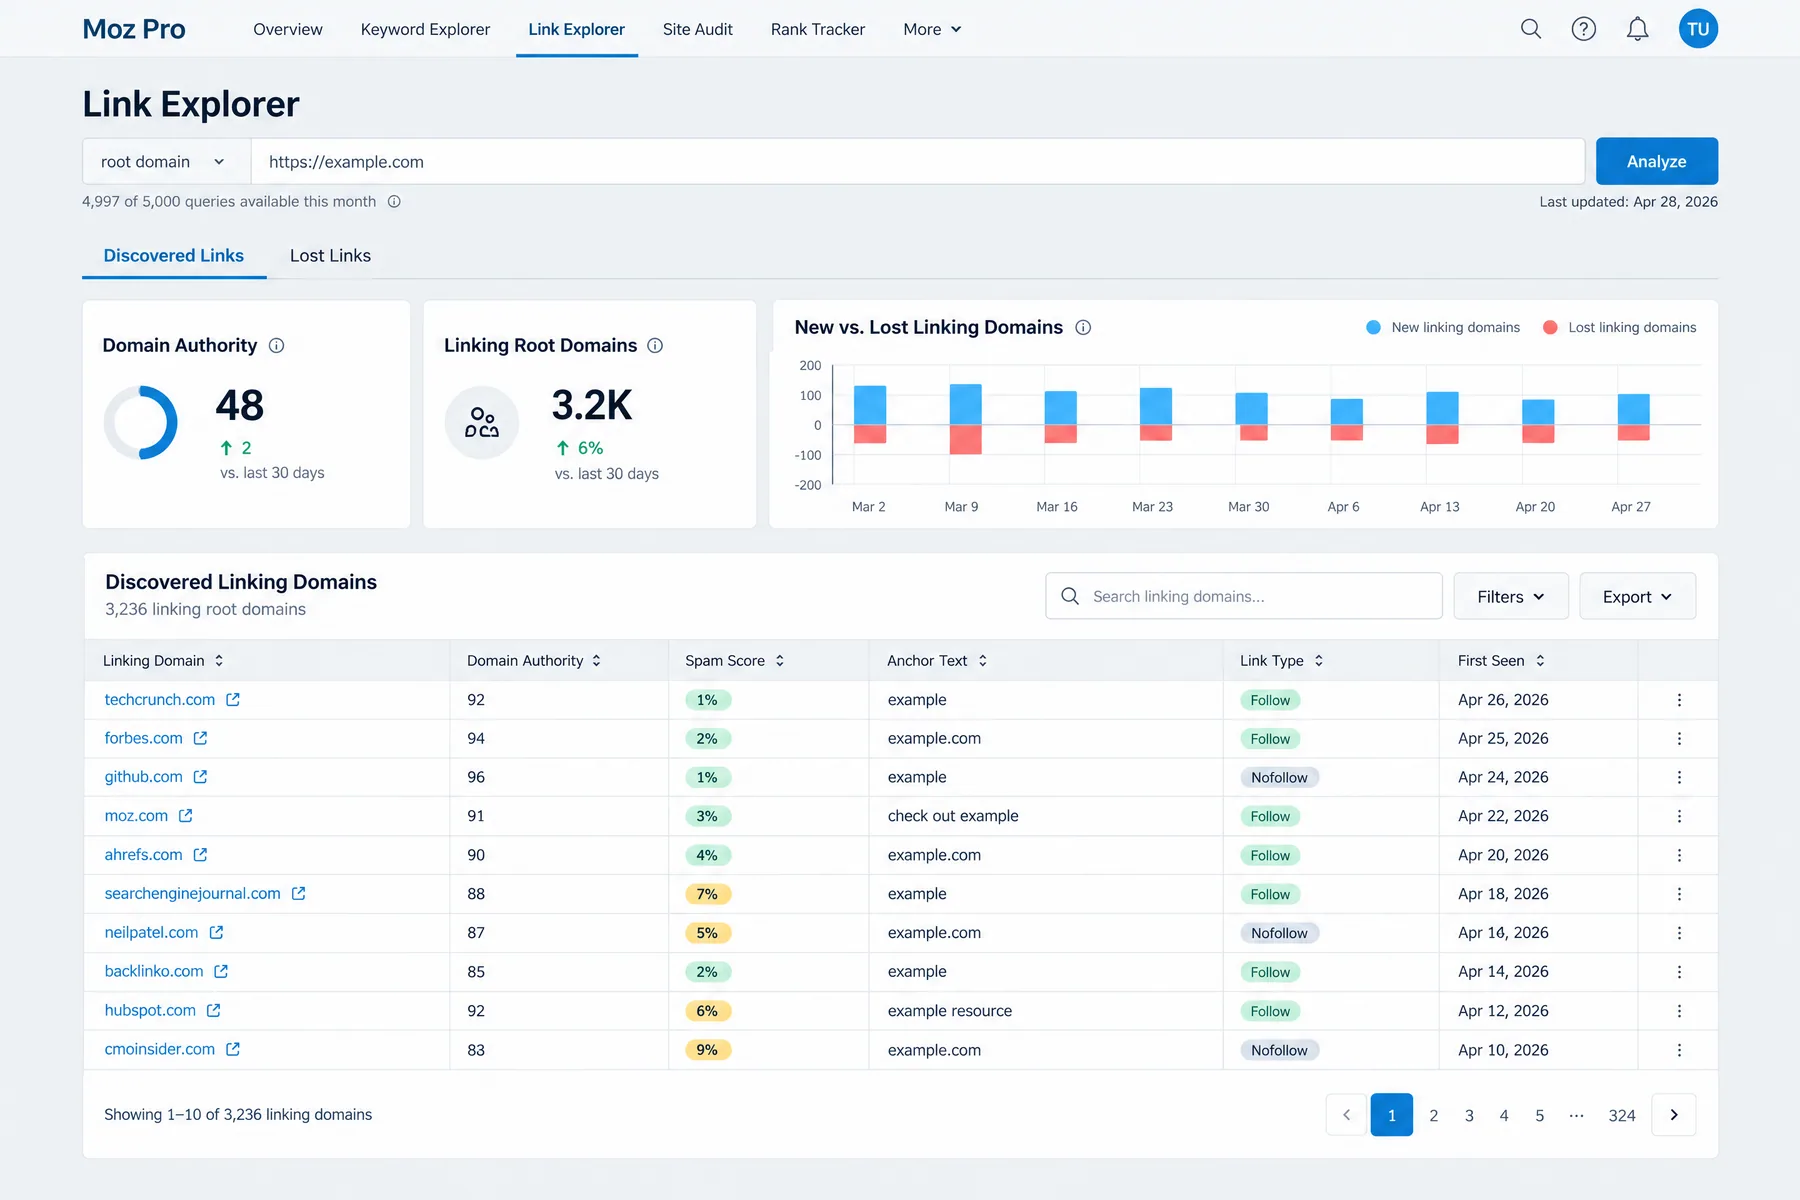Screen dimensions: 1800x1200
Task: Select the Discovered Links tab
Action: coord(174,256)
